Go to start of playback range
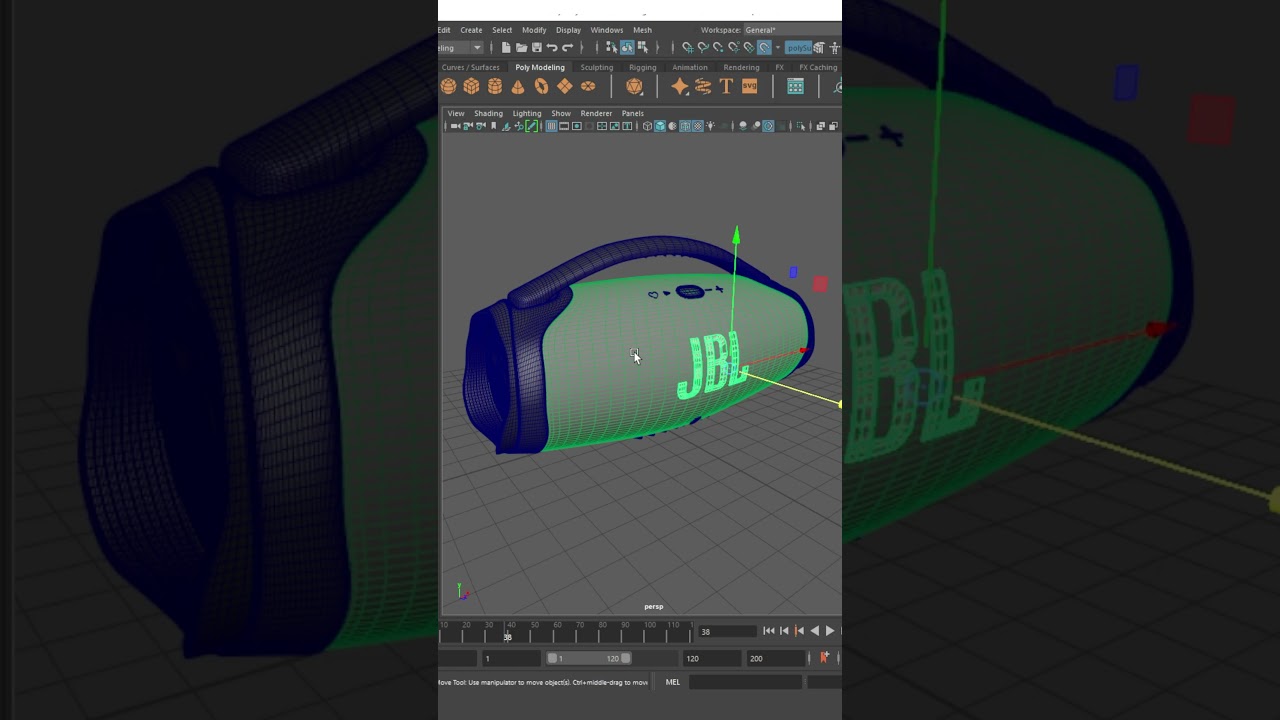1280x720 pixels. 768,631
